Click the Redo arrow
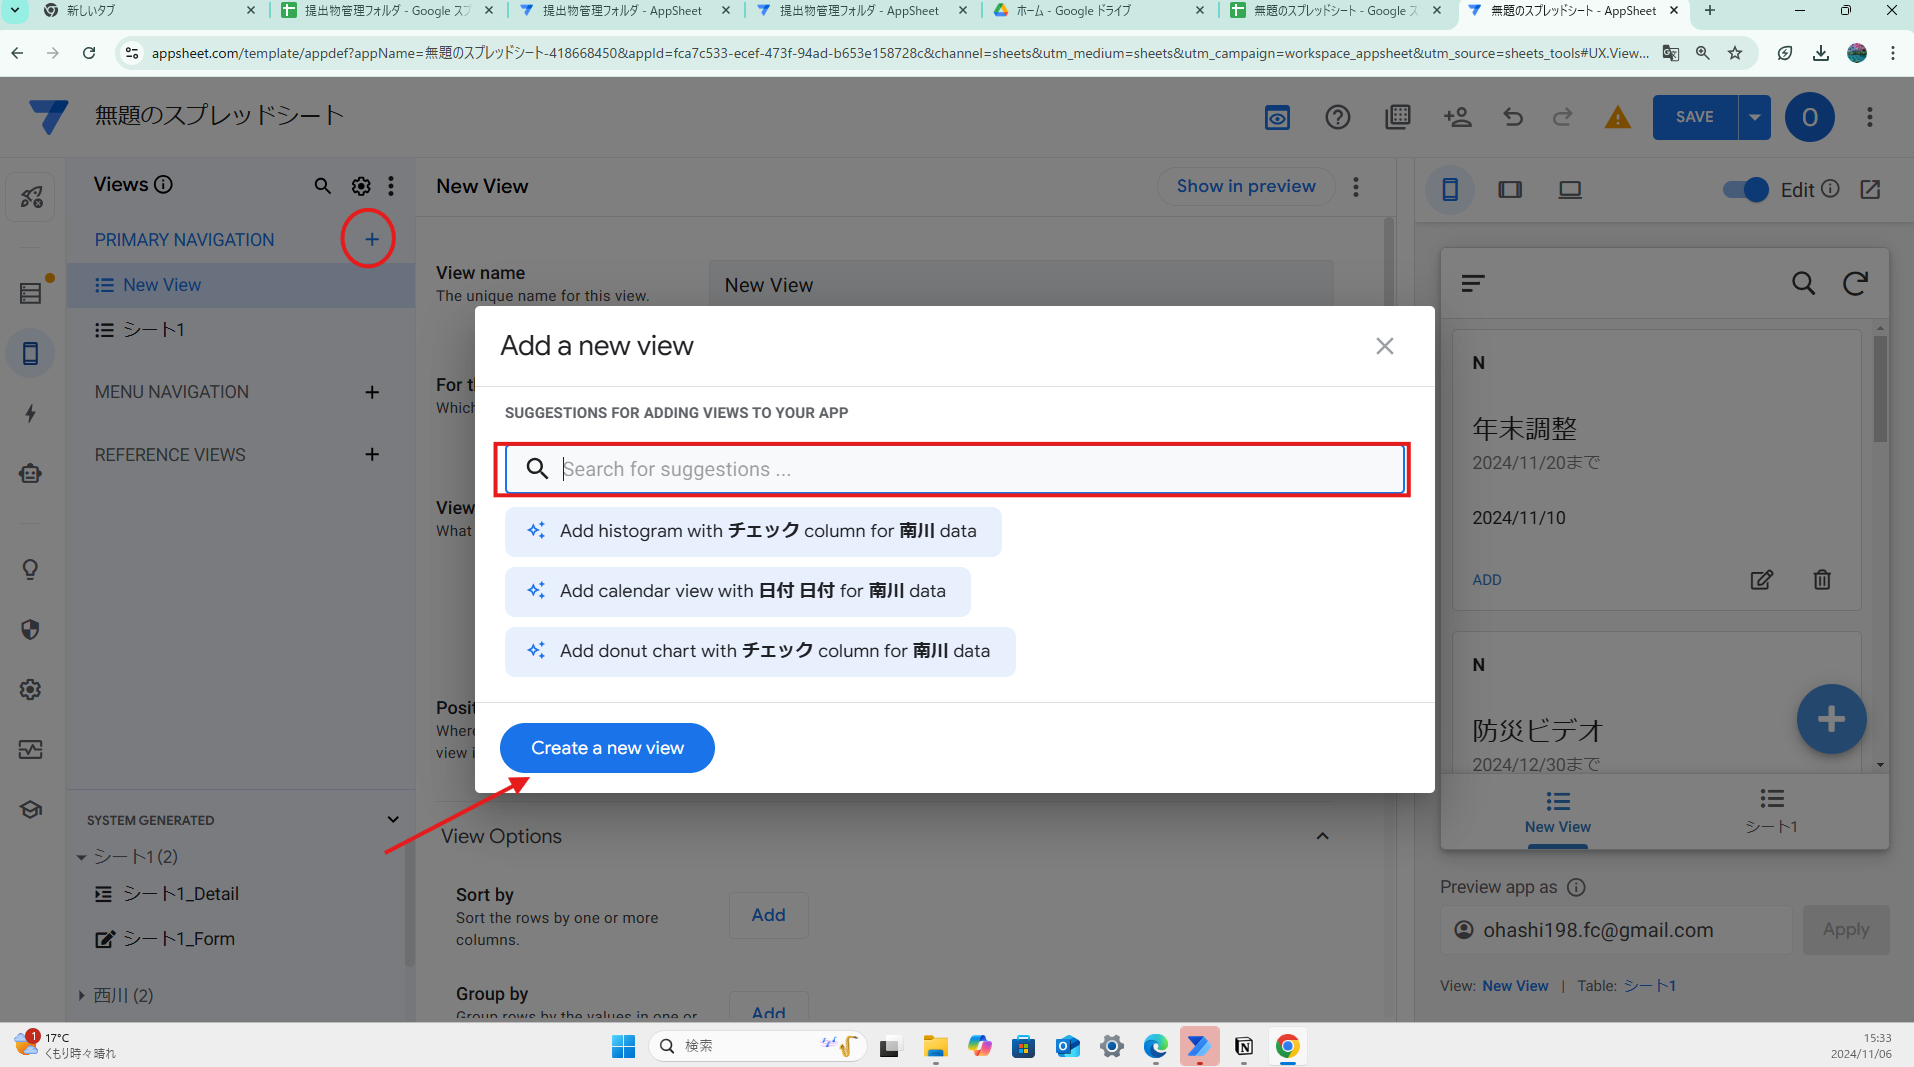The width and height of the screenshot is (1914, 1067). tap(1562, 118)
